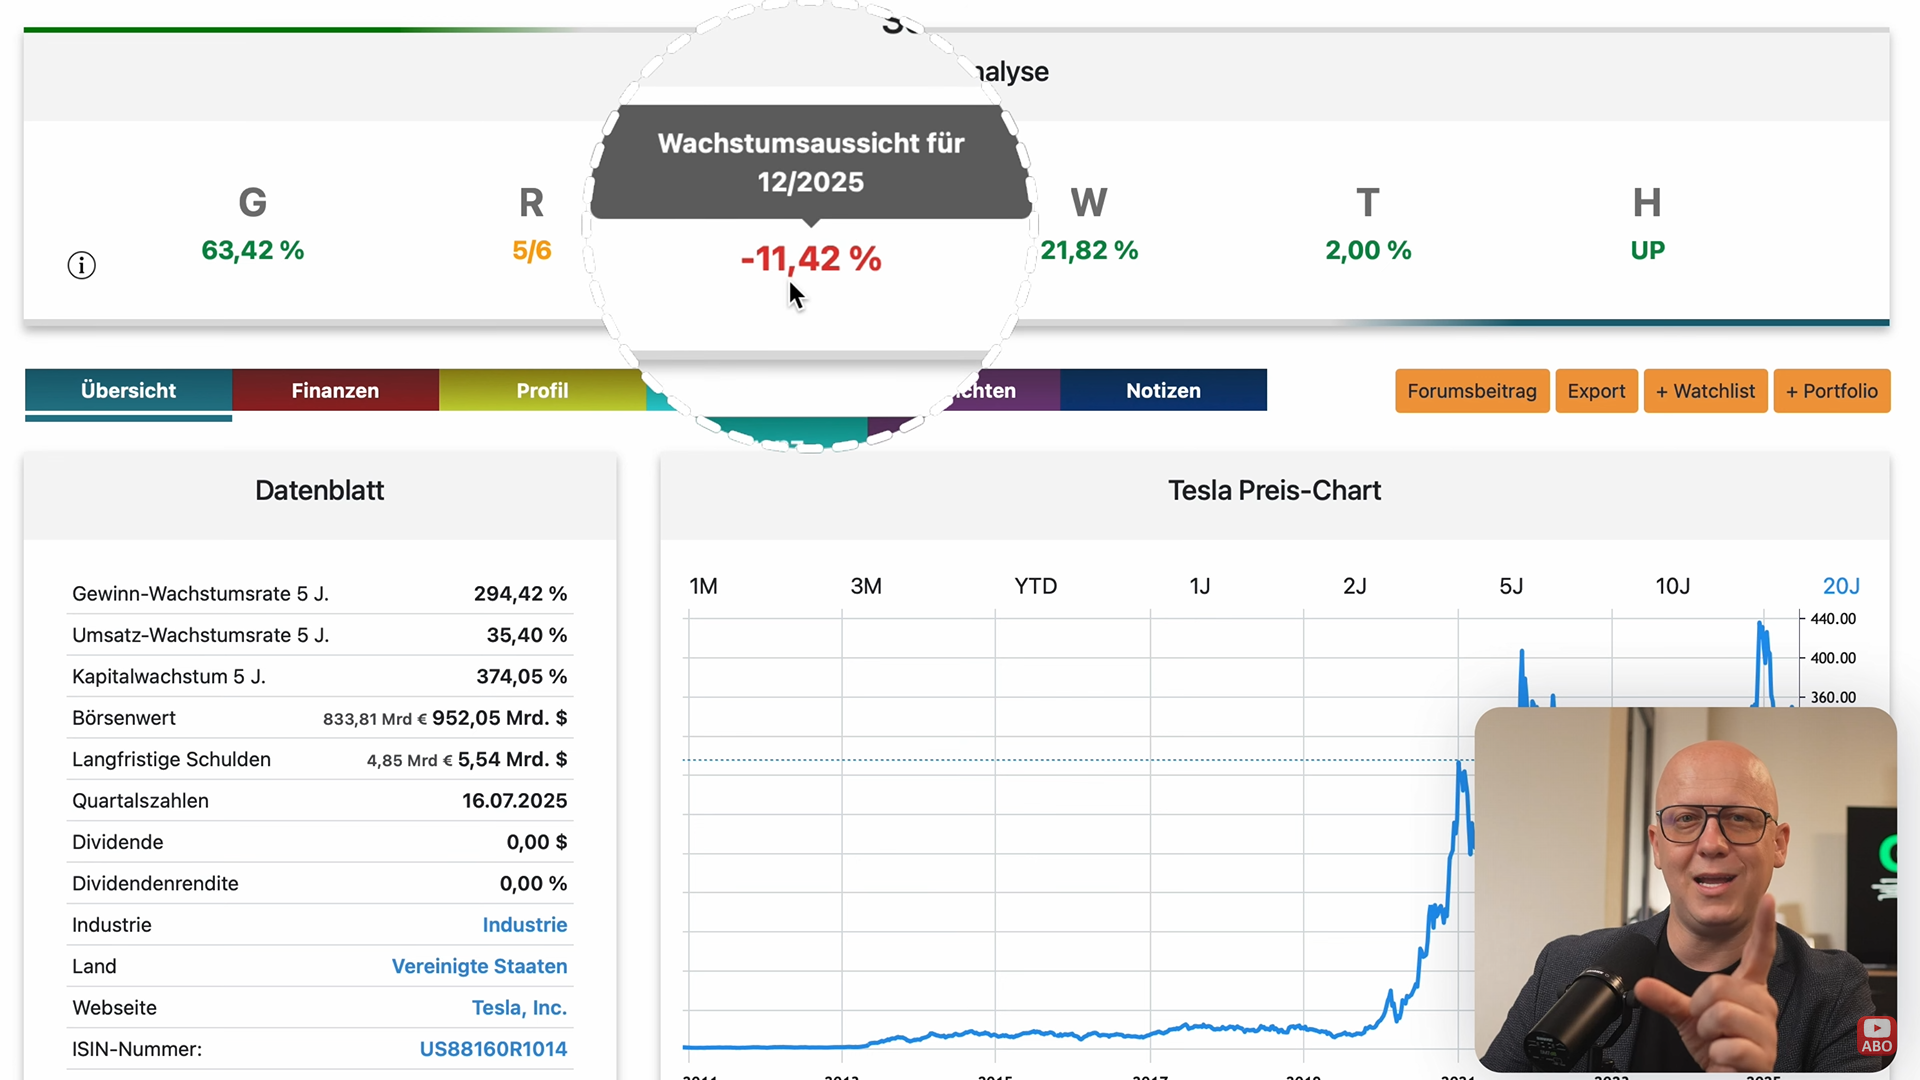
Task: Select the 20J chart range
Action: [1841, 586]
